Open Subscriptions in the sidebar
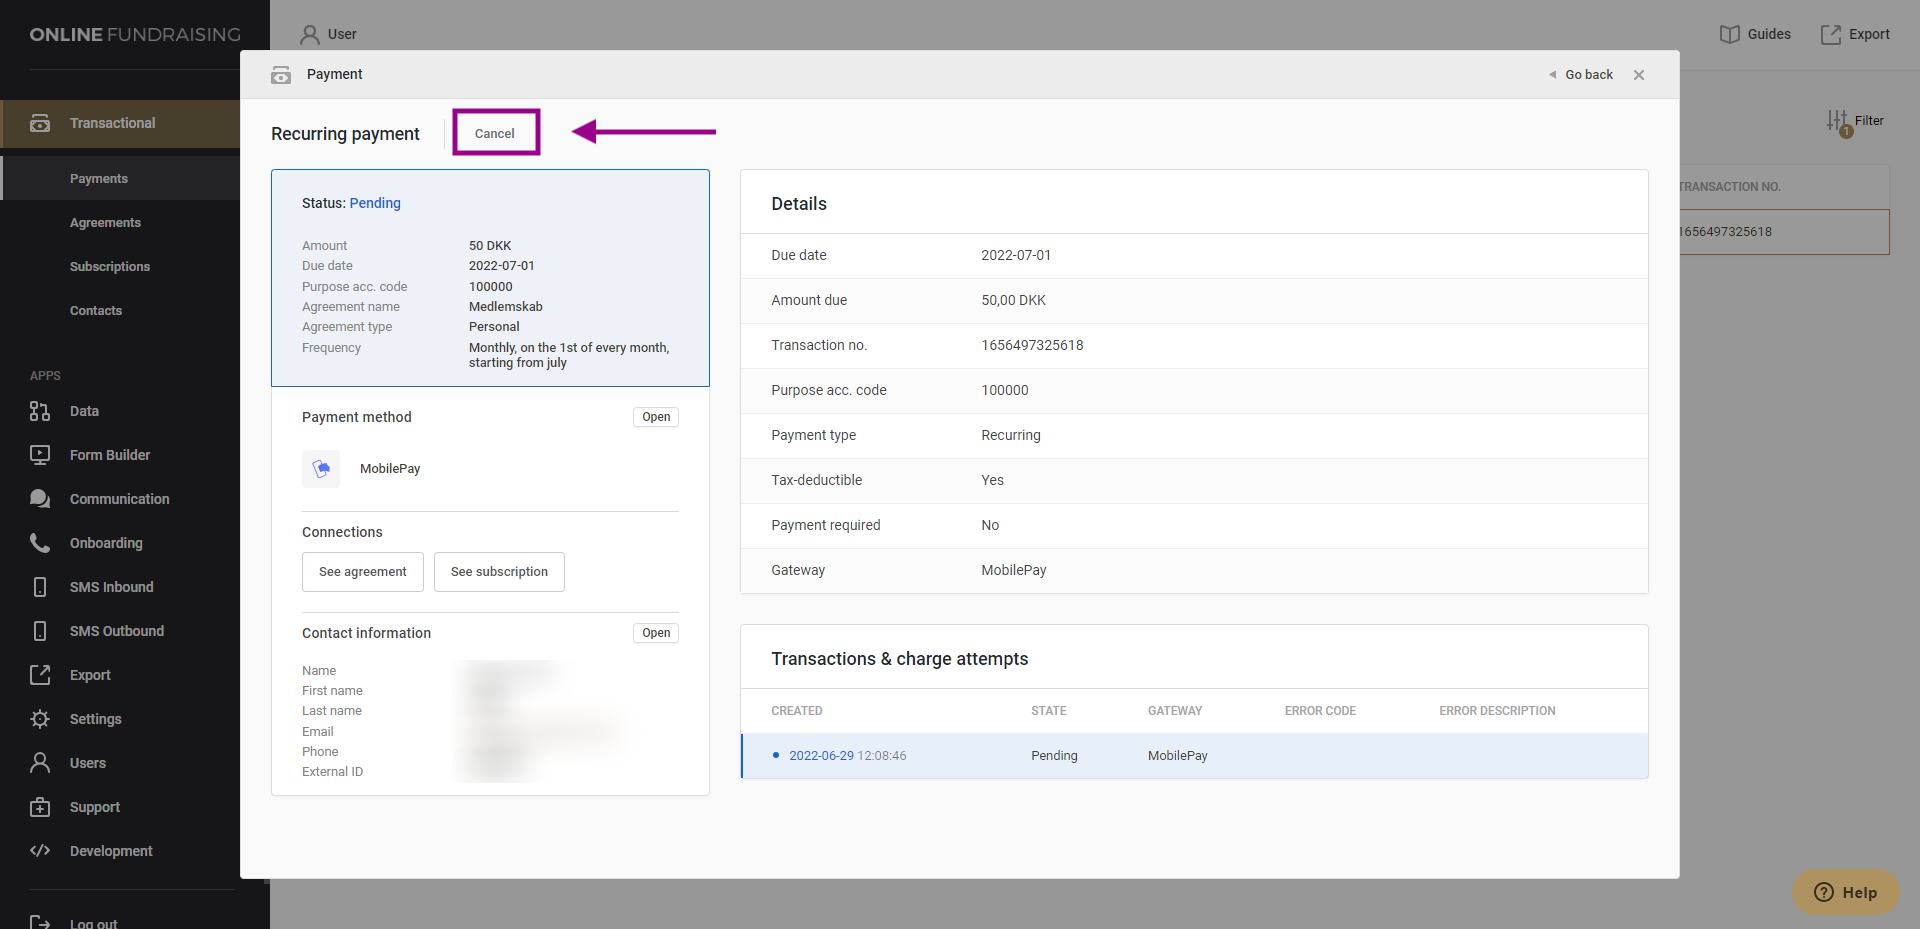Screen dimensions: 1920x929 pyautogui.click(x=110, y=267)
